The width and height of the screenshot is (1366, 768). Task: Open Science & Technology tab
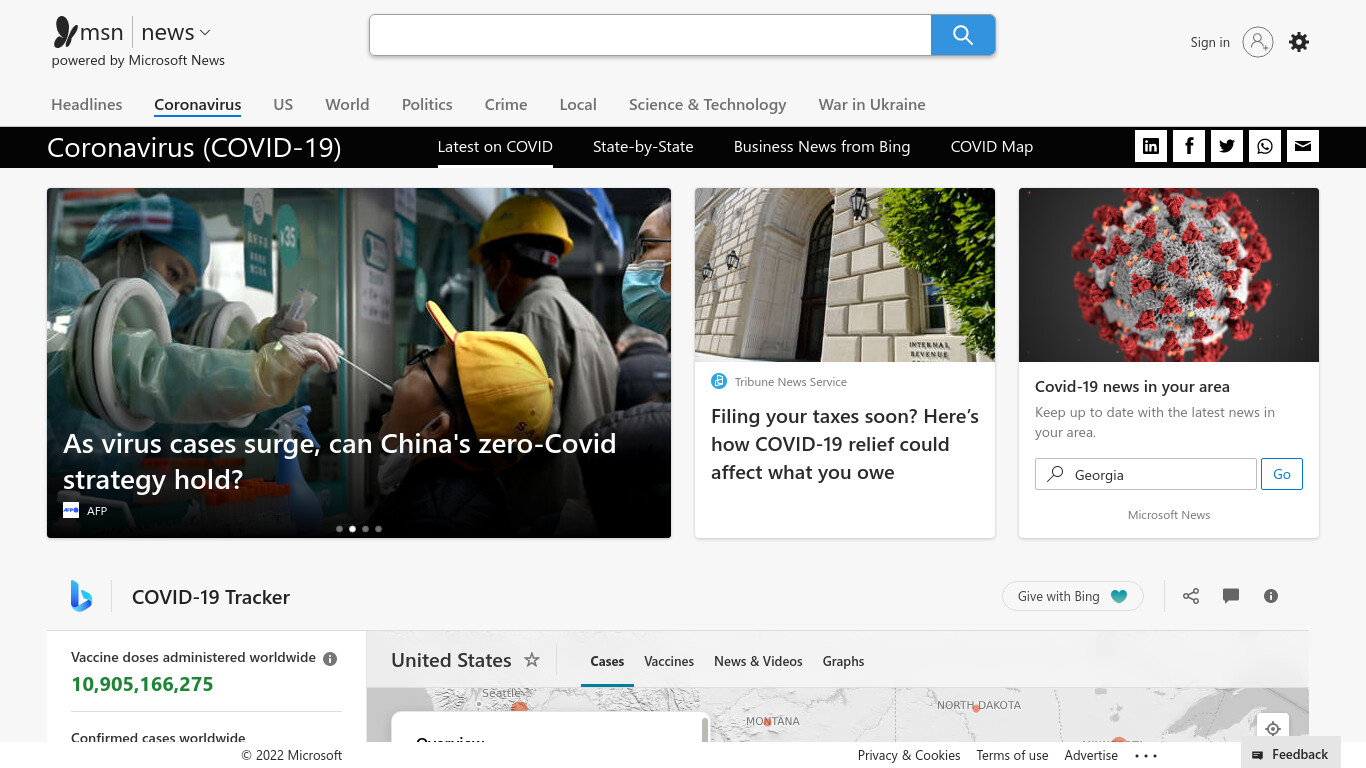tap(707, 104)
